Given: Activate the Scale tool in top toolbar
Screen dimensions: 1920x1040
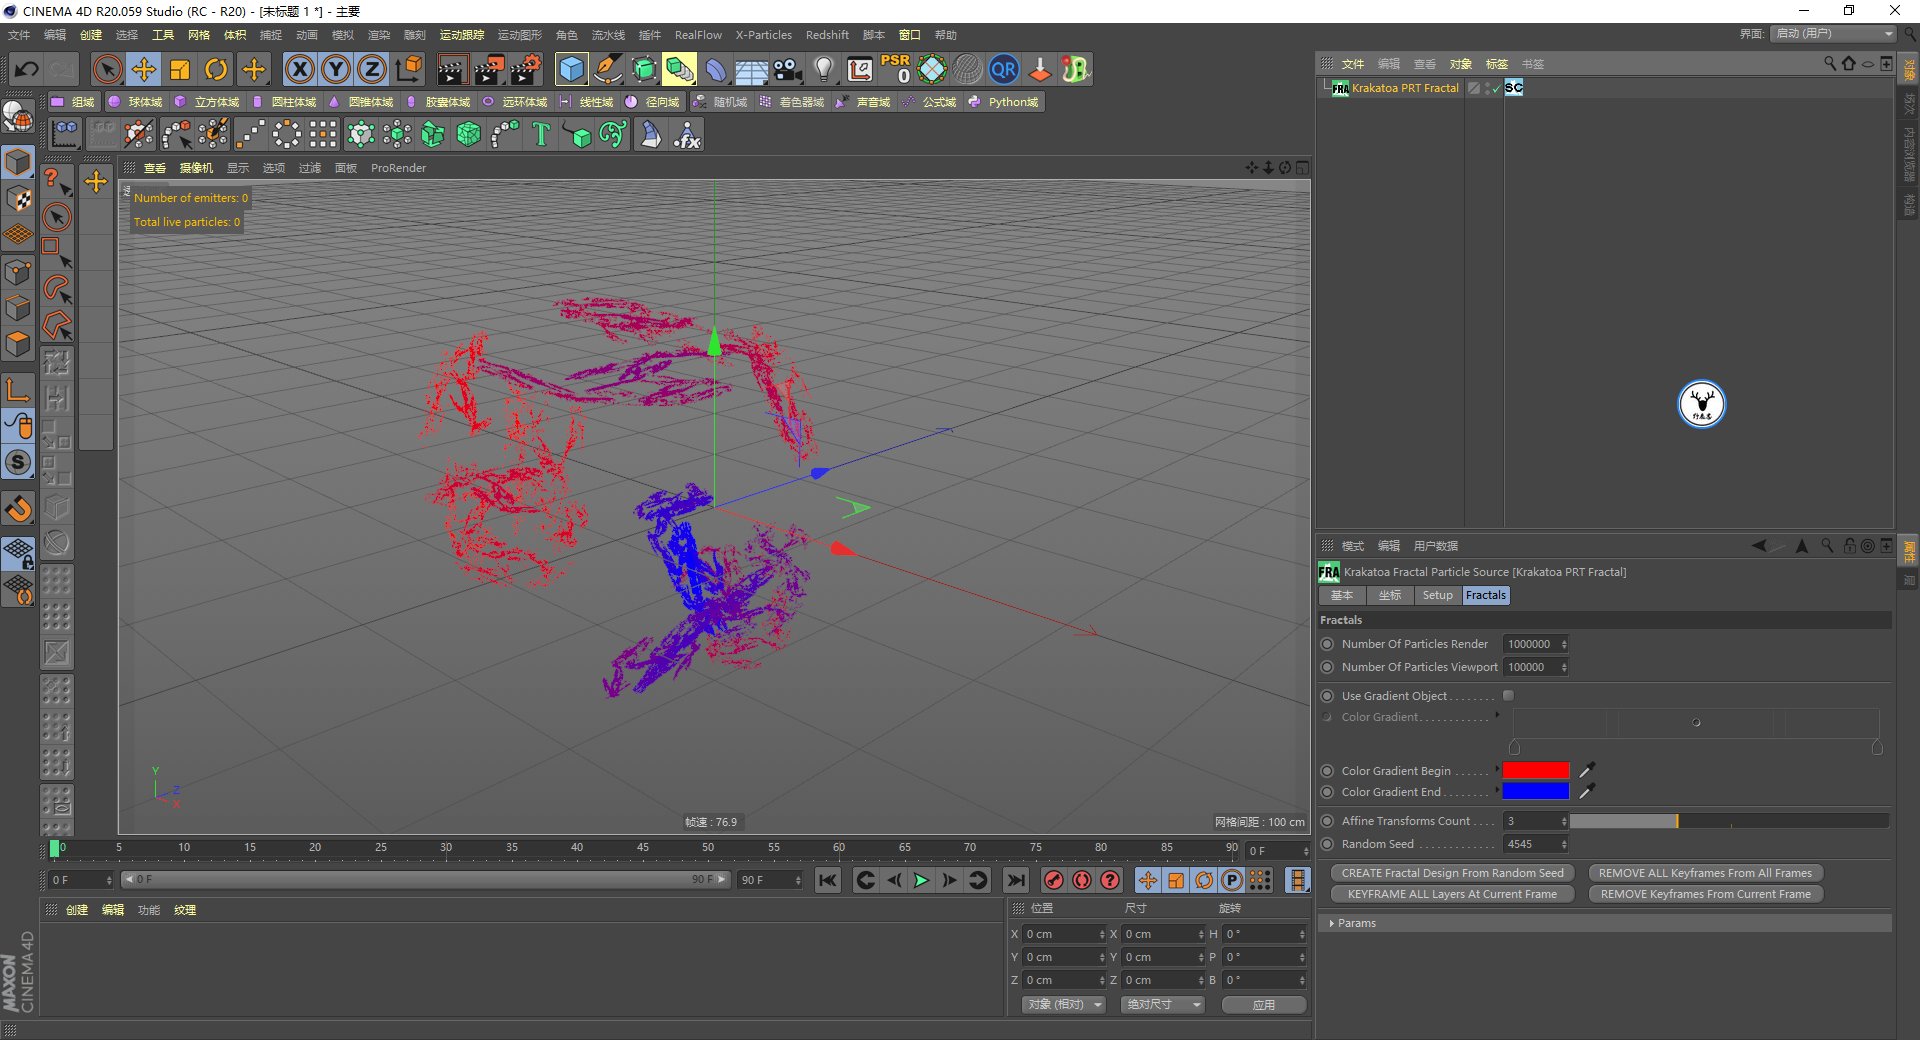Looking at the screenshot, I should pyautogui.click(x=180, y=69).
